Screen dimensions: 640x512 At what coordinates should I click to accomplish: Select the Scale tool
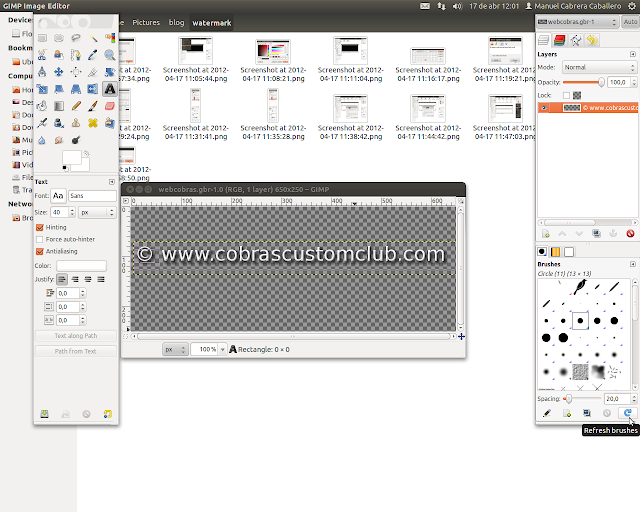coord(42,89)
